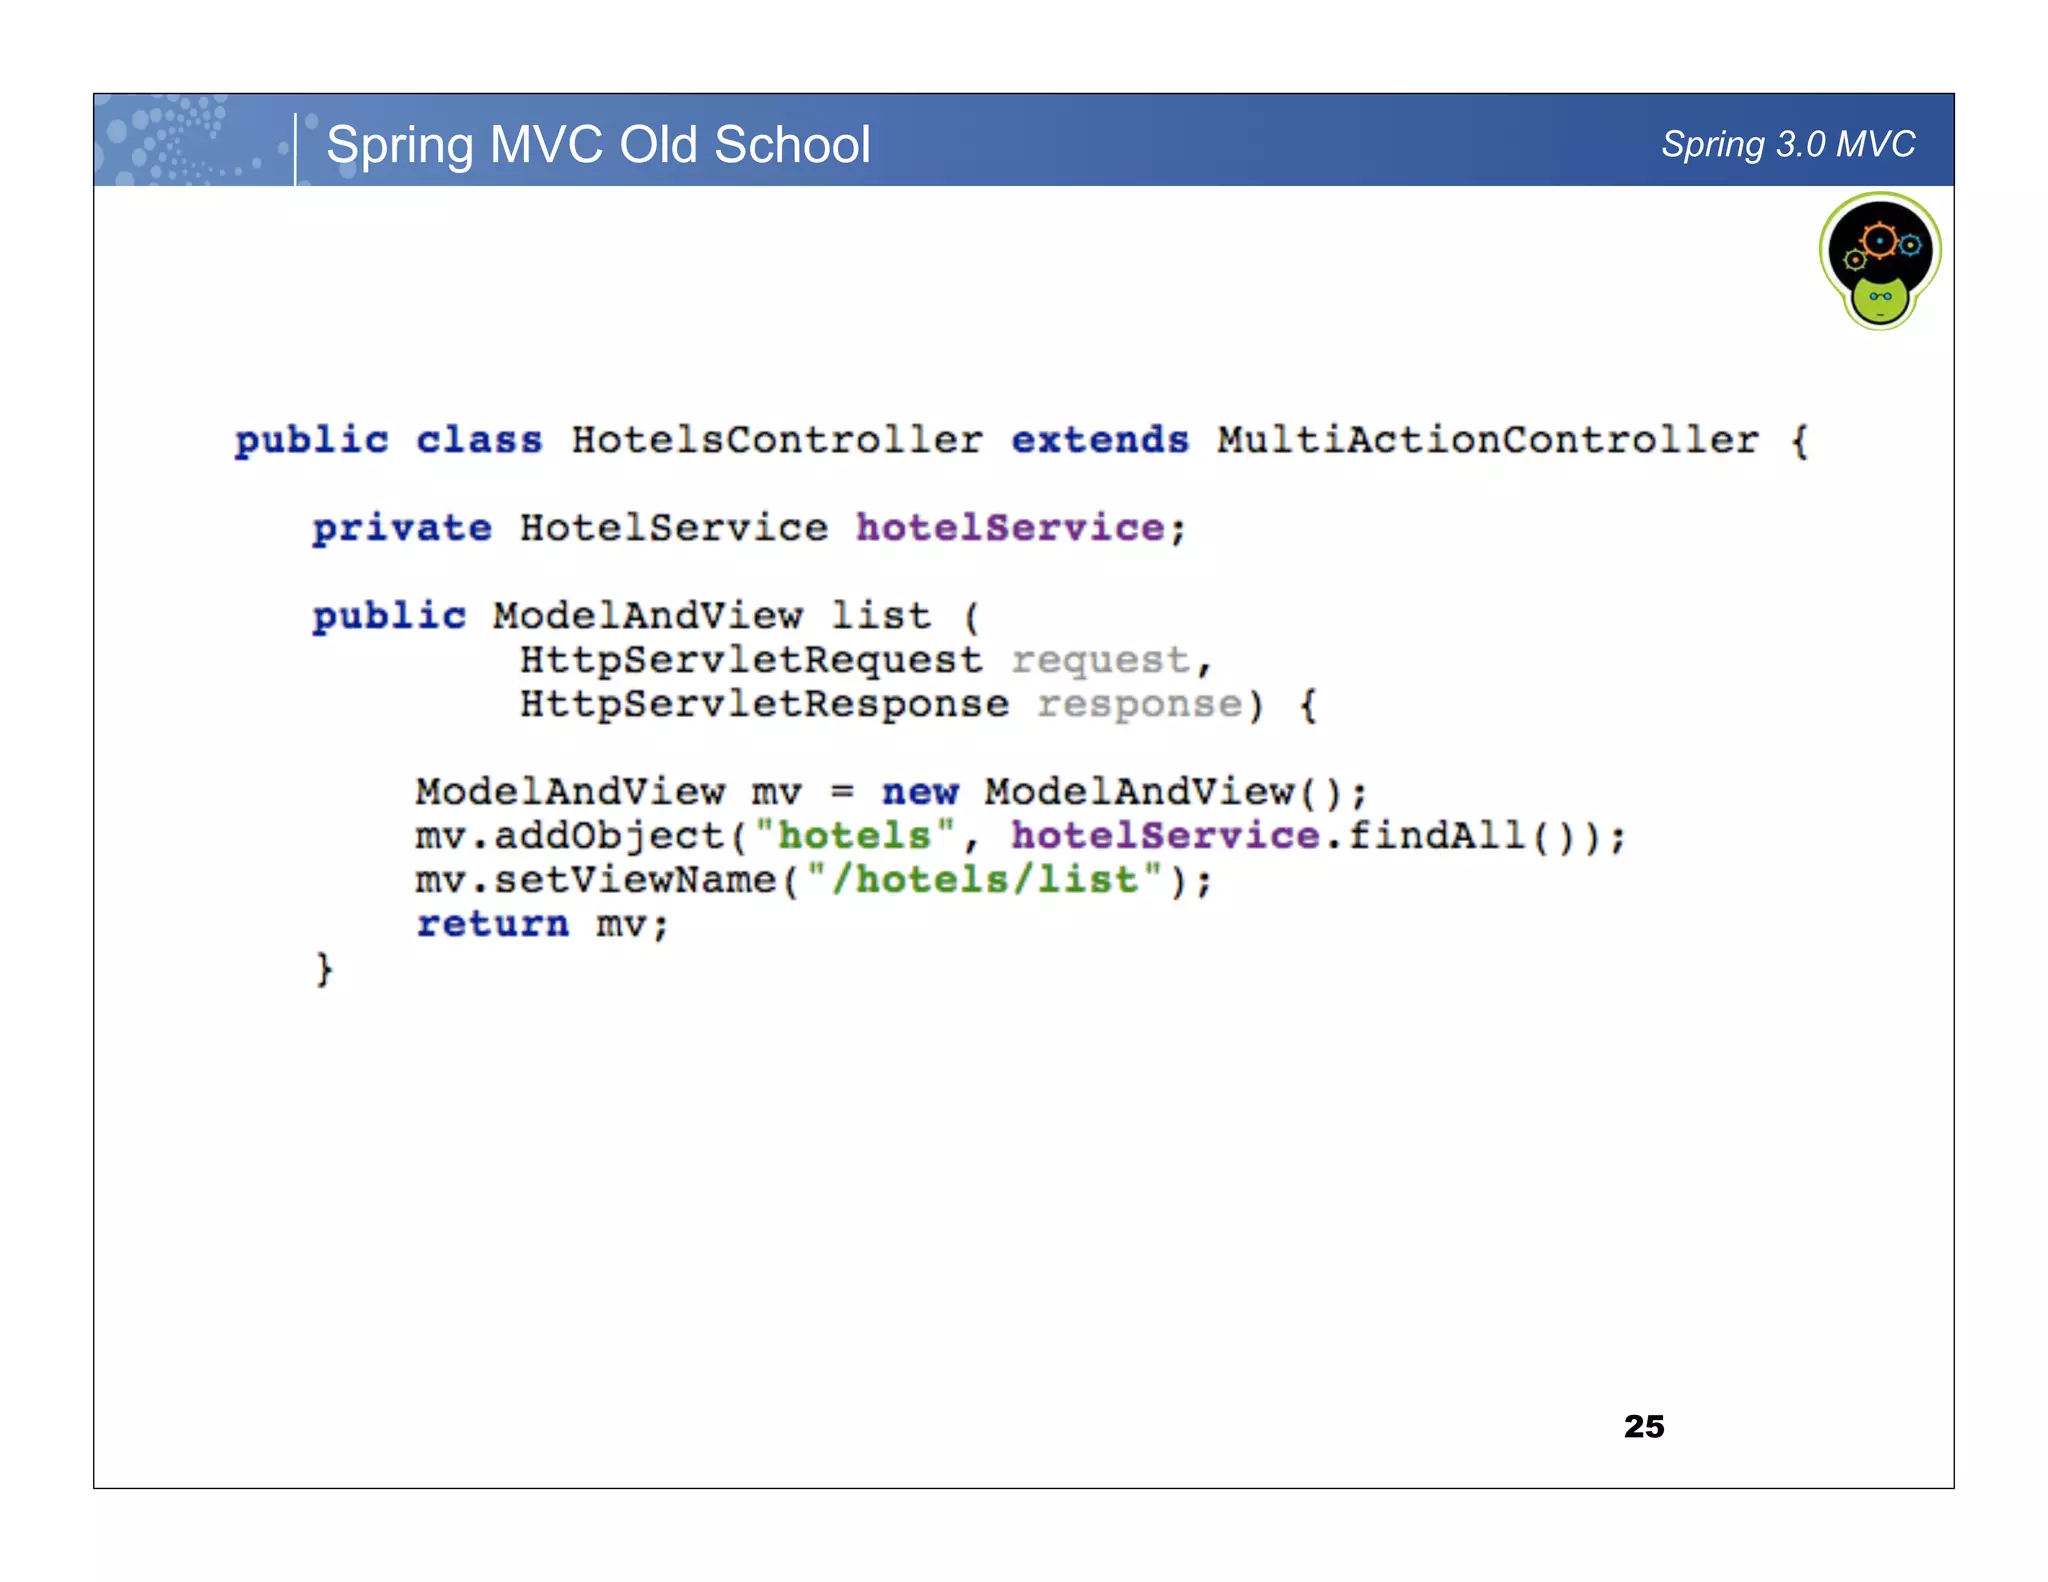Click the green "hotels" string literal
The image size is (2048, 1582).
pos(854,835)
